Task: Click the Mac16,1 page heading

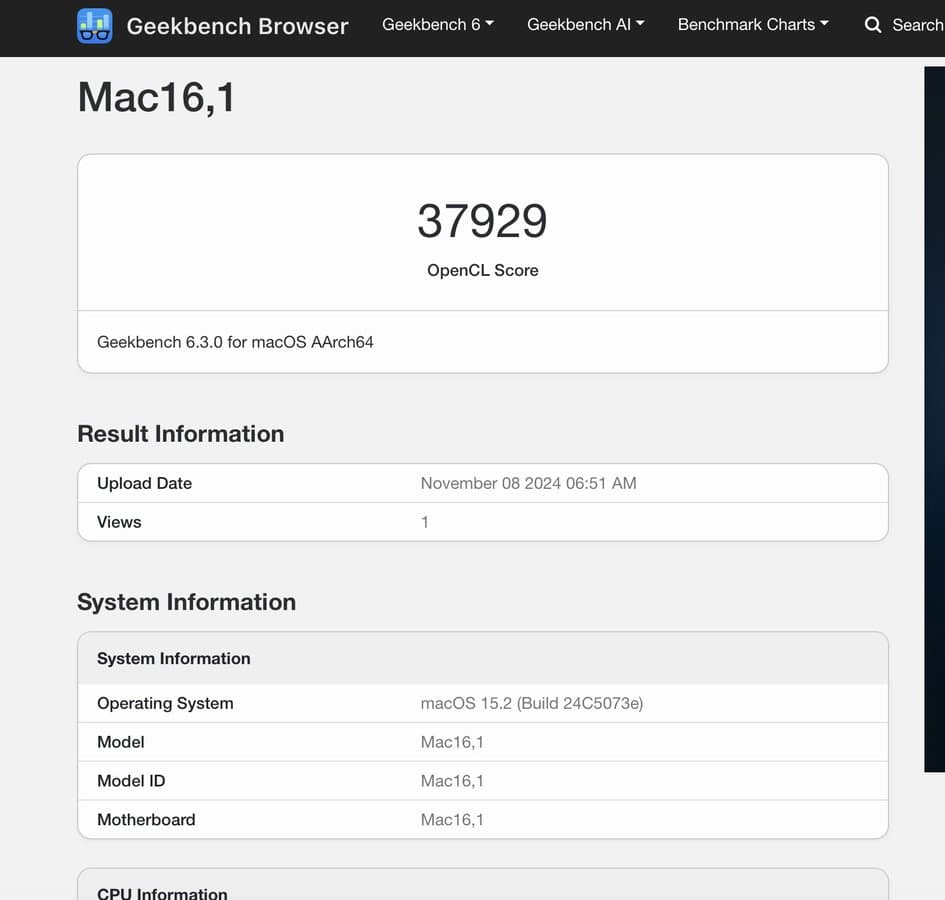Action: click(x=157, y=98)
